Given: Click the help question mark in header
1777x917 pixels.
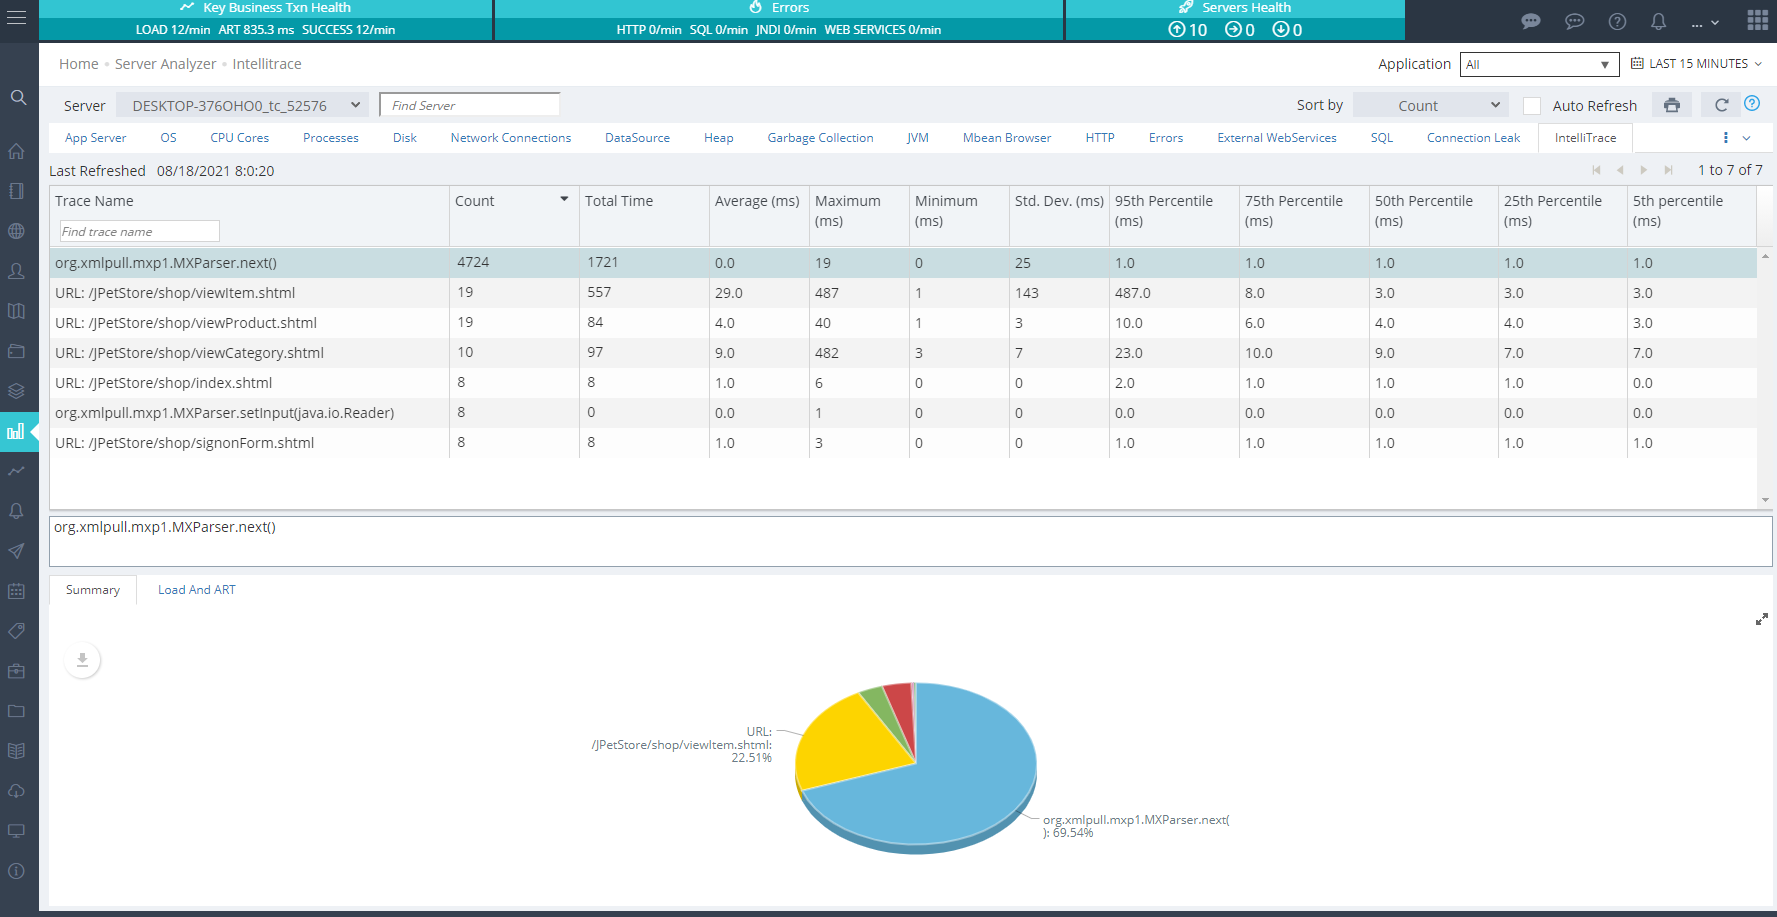Looking at the screenshot, I should tap(1617, 21).
